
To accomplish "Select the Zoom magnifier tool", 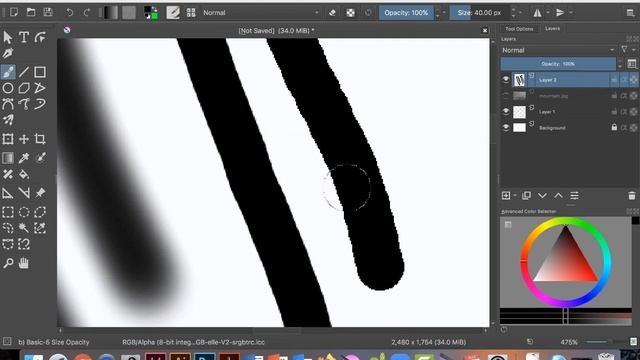I will pyautogui.click(x=8, y=263).
